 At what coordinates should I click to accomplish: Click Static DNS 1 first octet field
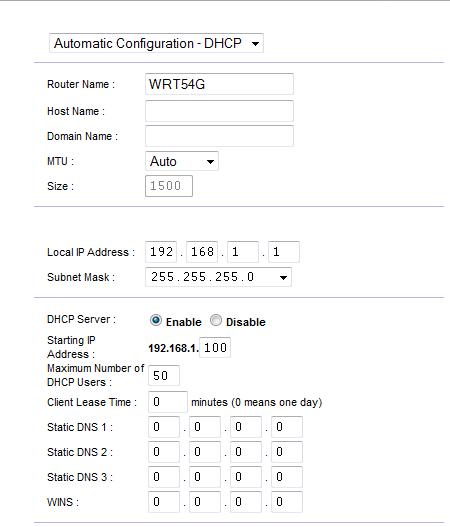pos(164,427)
